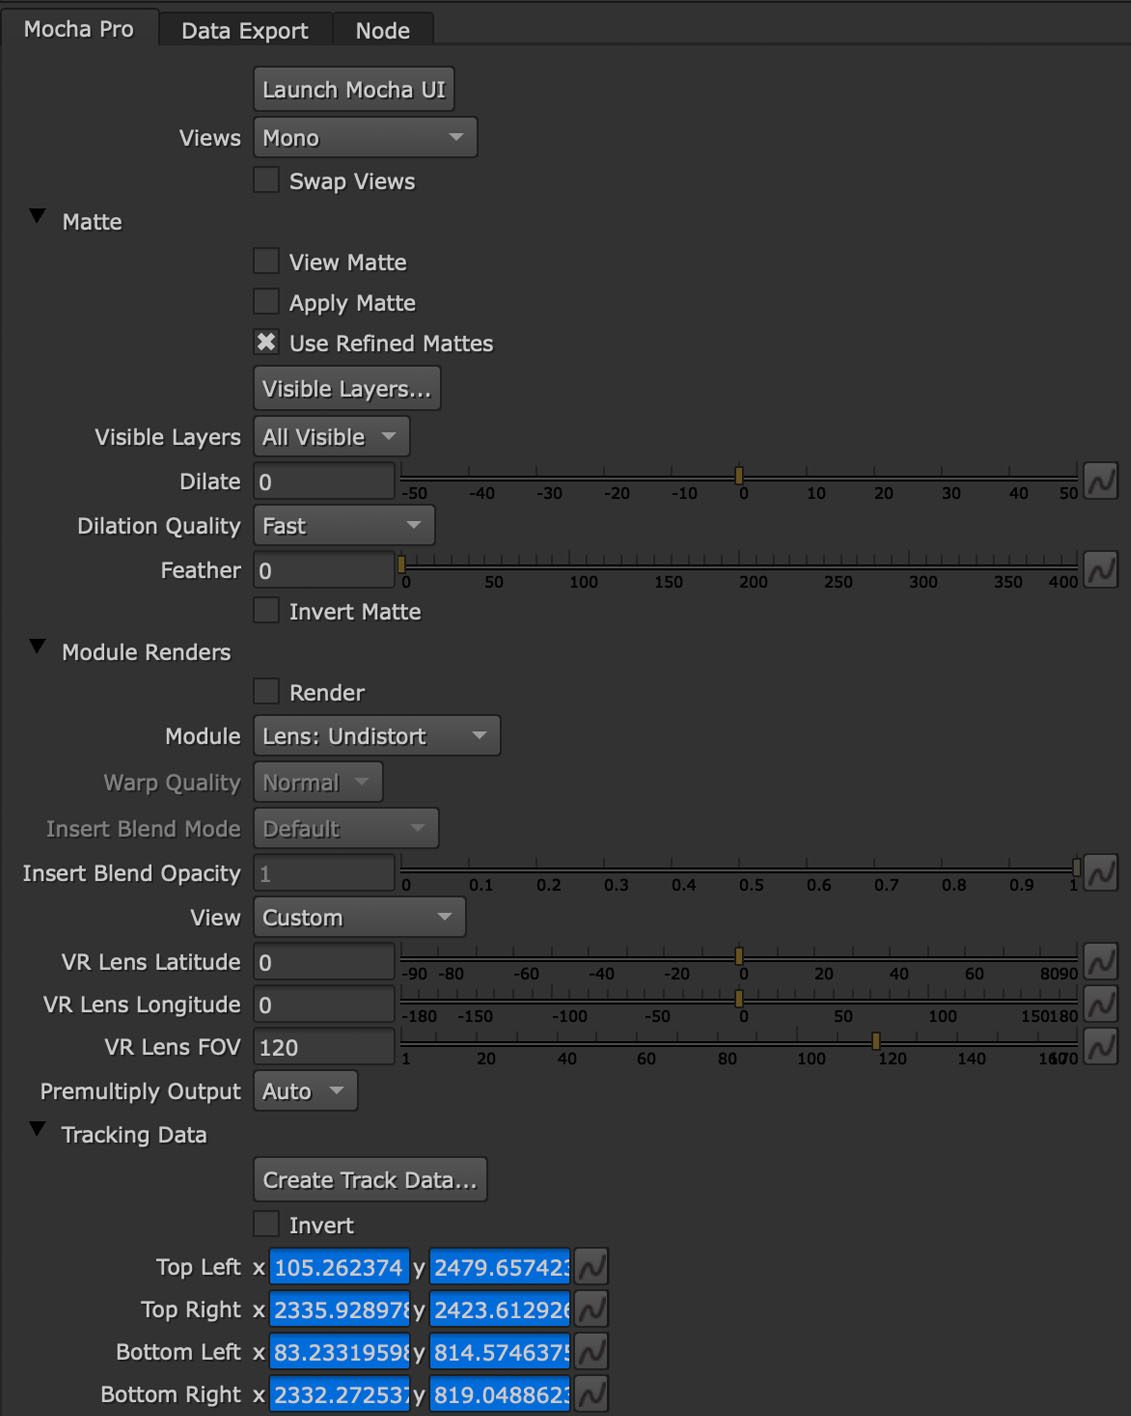Open the Module Lens: Undistort dropdown
Image resolution: width=1131 pixels, height=1416 pixels.
(377, 736)
